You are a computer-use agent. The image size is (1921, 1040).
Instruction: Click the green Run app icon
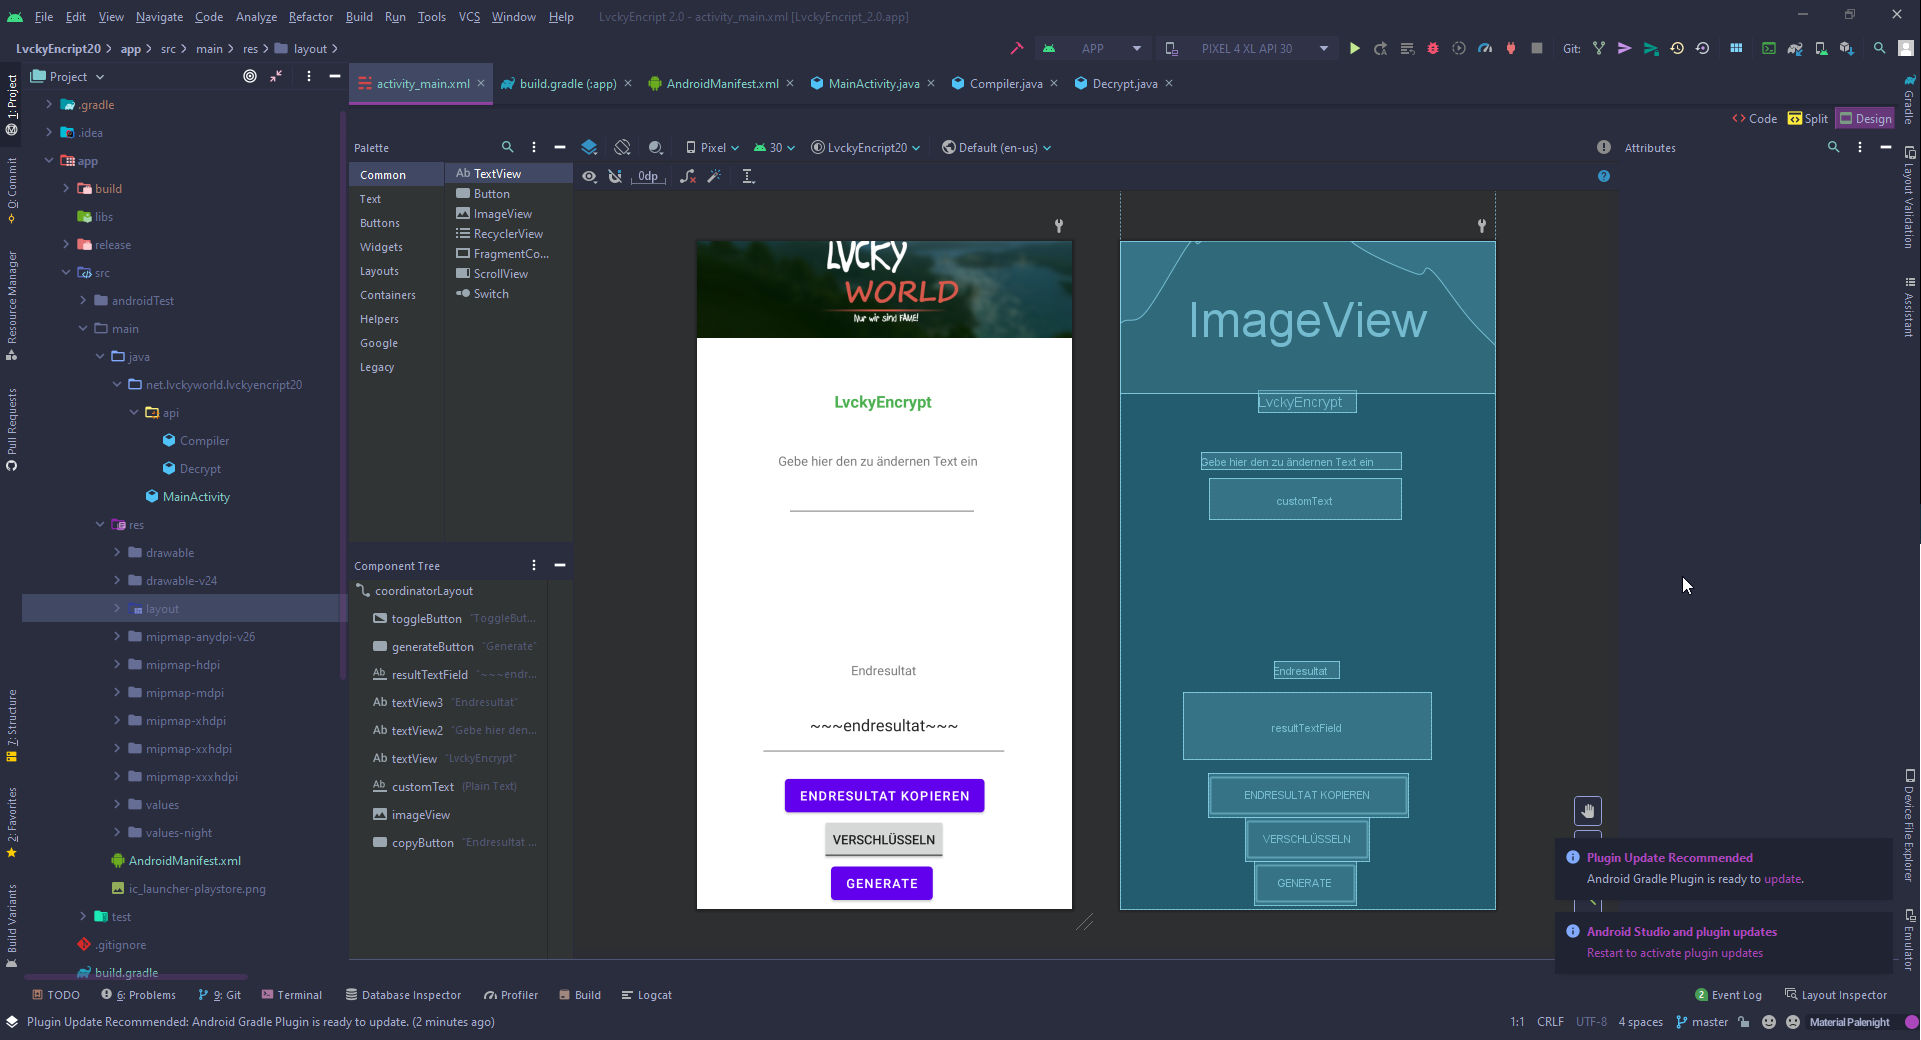point(1354,48)
